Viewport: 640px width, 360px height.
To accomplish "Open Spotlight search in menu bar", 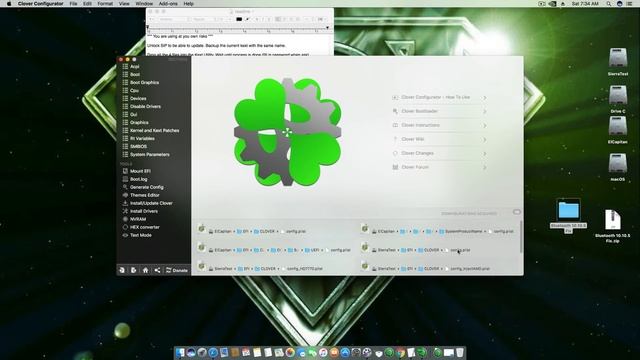I will pyautogui.click(x=608, y=4).
